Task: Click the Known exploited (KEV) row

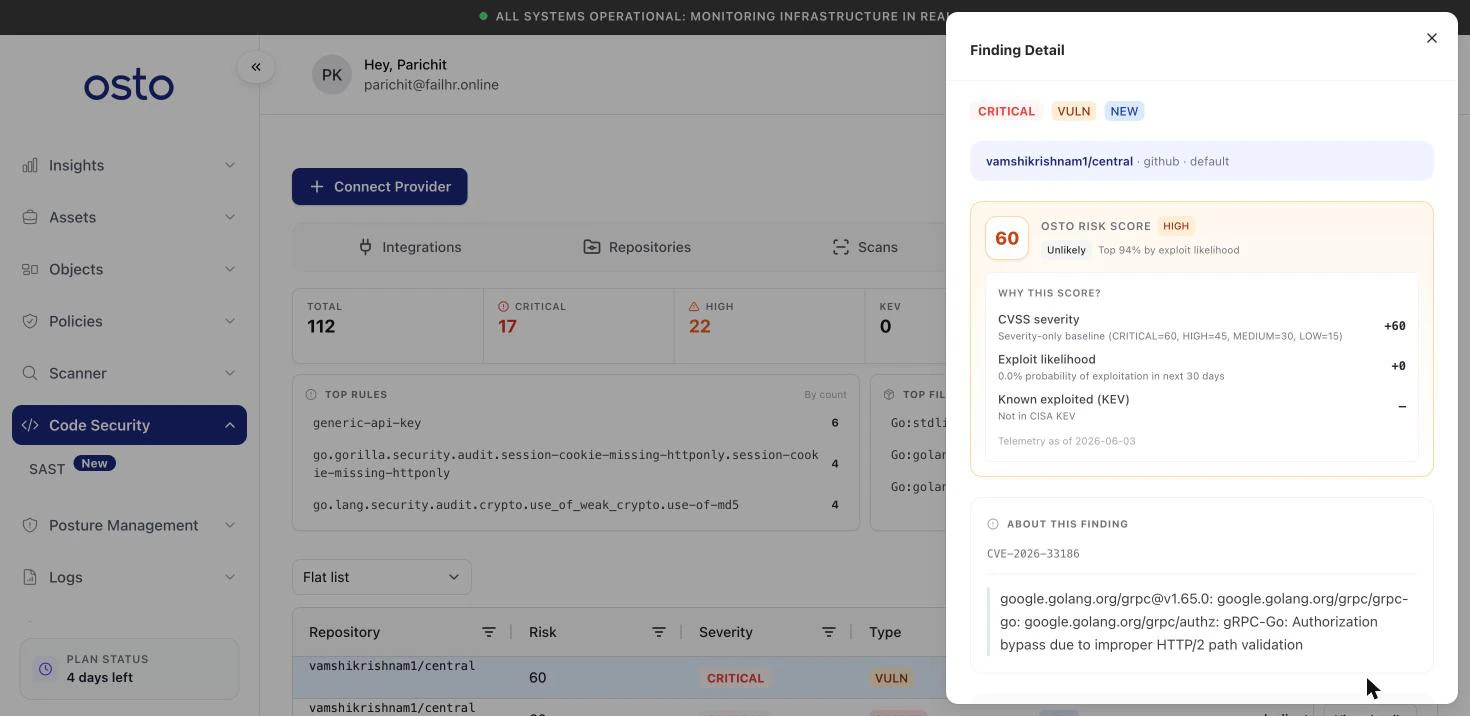Action: click(1202, 407)
